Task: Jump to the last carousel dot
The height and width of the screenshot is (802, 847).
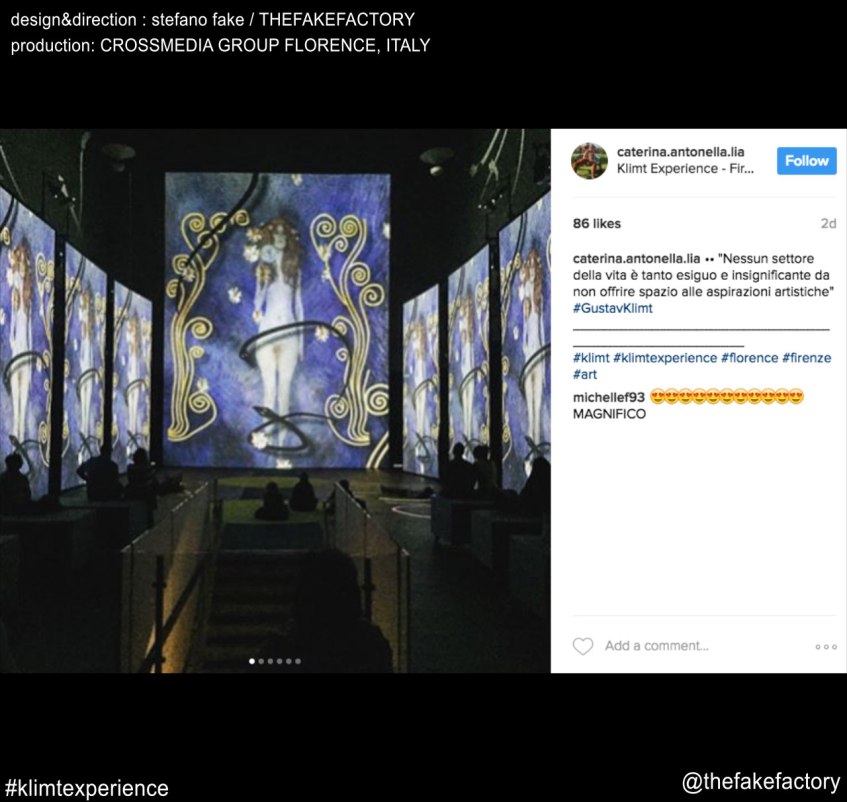Action: (298, 661)
